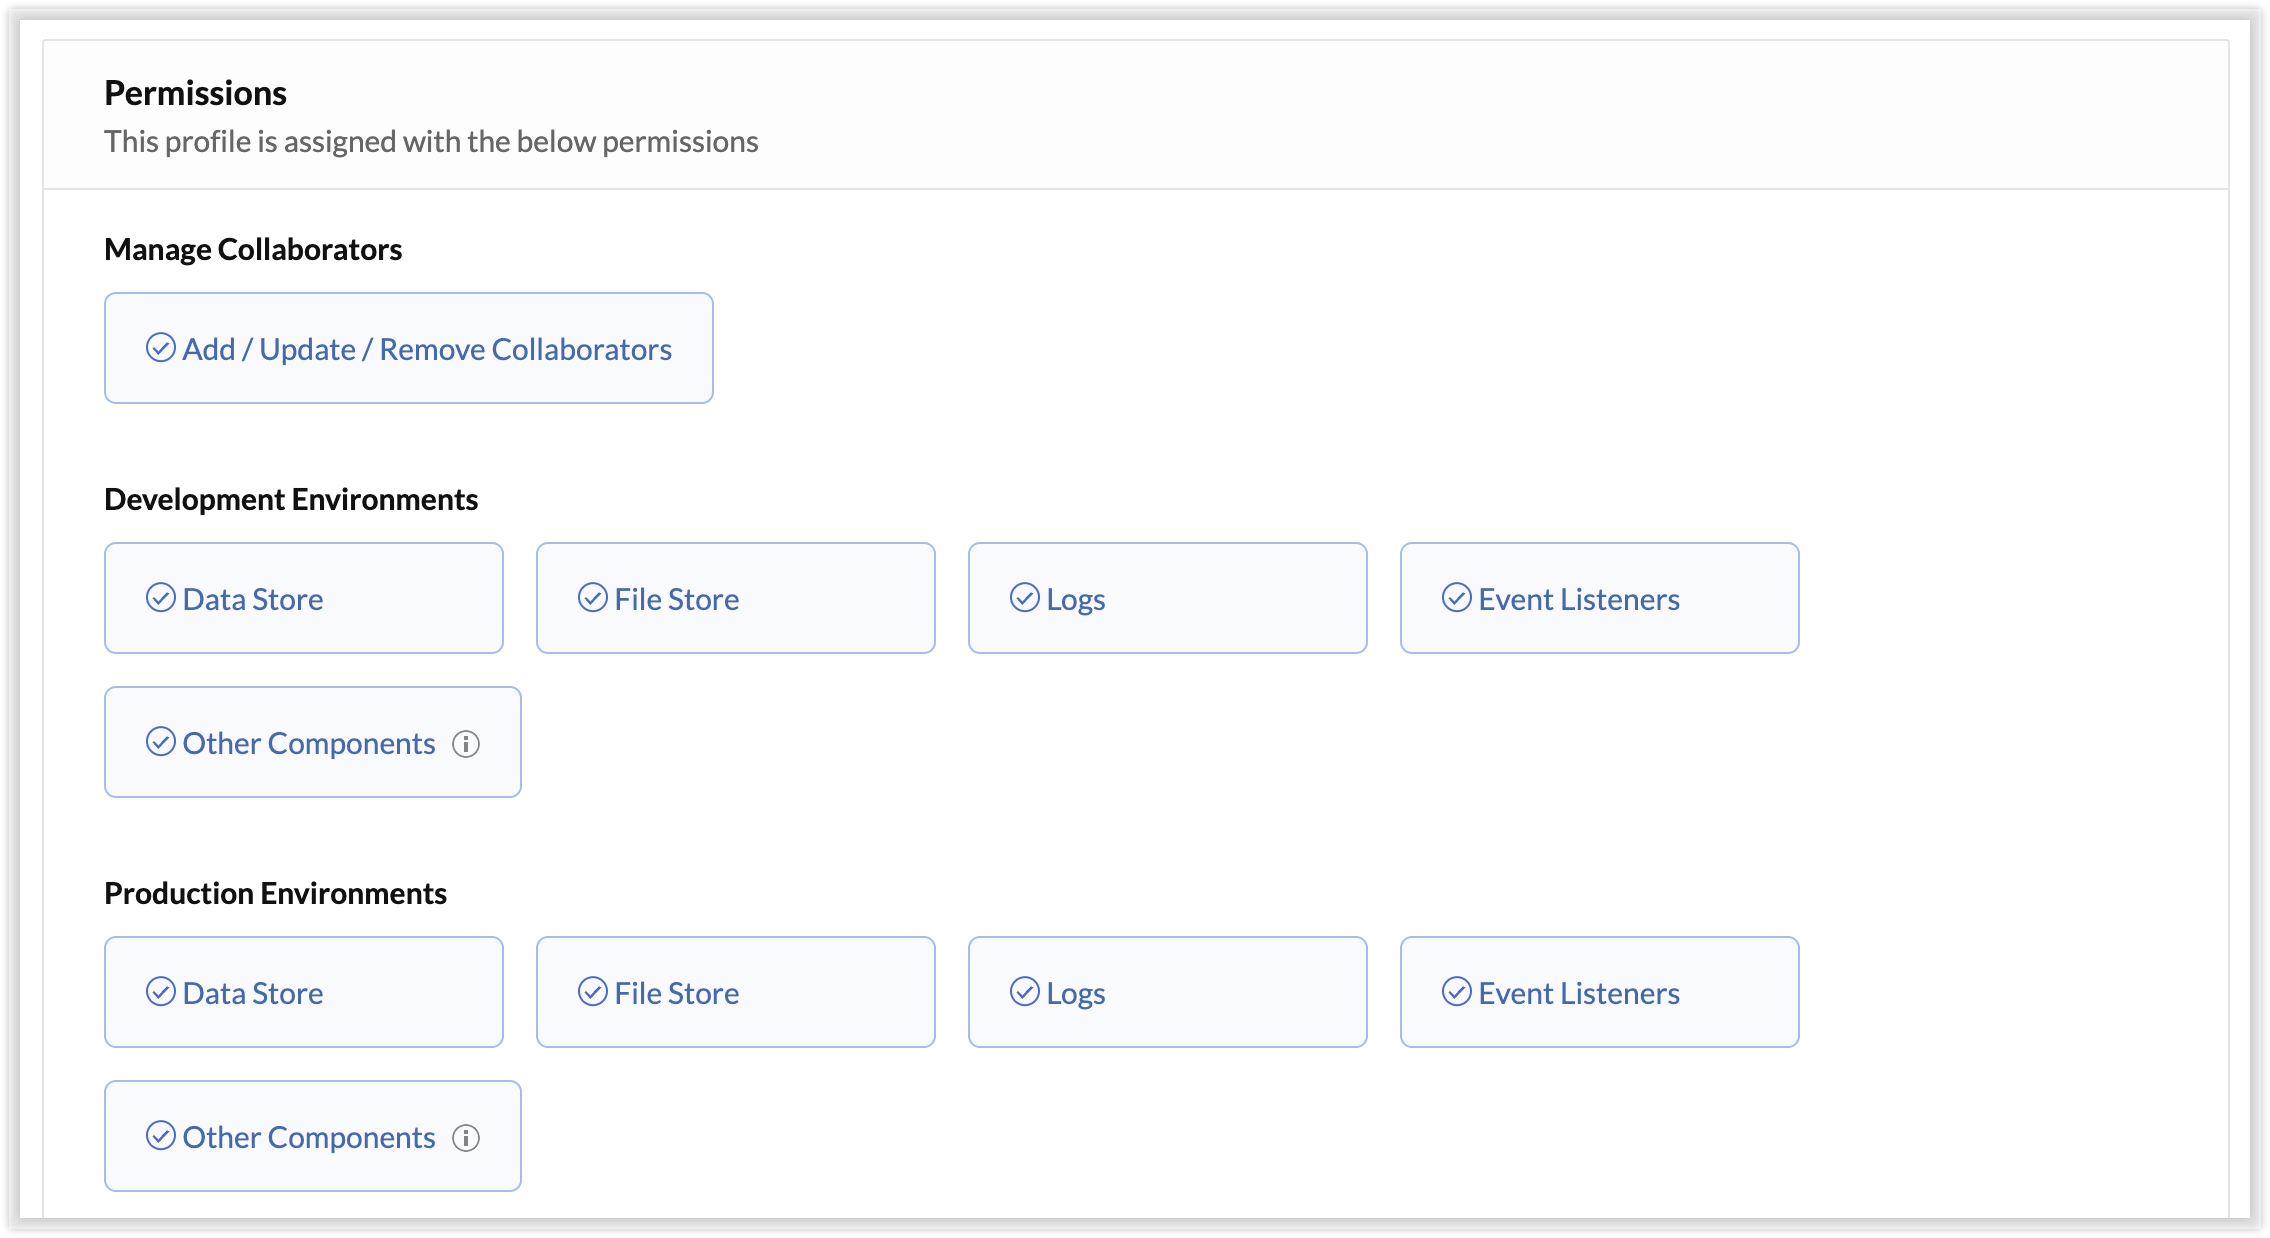Click the checkmark icon in Production Data Store chip

click(161, 992)
